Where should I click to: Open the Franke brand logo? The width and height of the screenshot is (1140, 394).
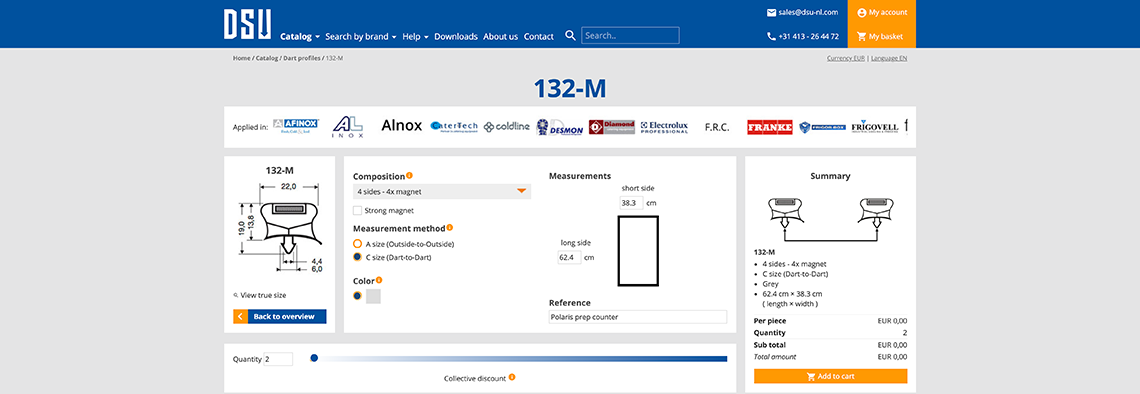(770, 127)
